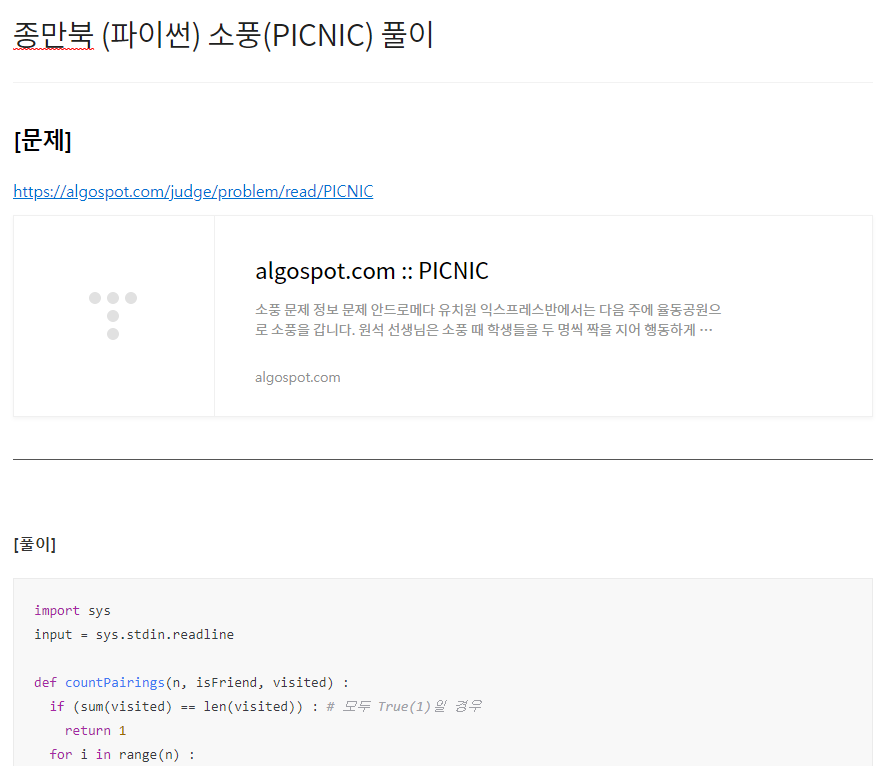The width and height of the screenshot is (891, 766).
Task: Click the algospot.com domain text in card
Action: (x=297, y=377)
